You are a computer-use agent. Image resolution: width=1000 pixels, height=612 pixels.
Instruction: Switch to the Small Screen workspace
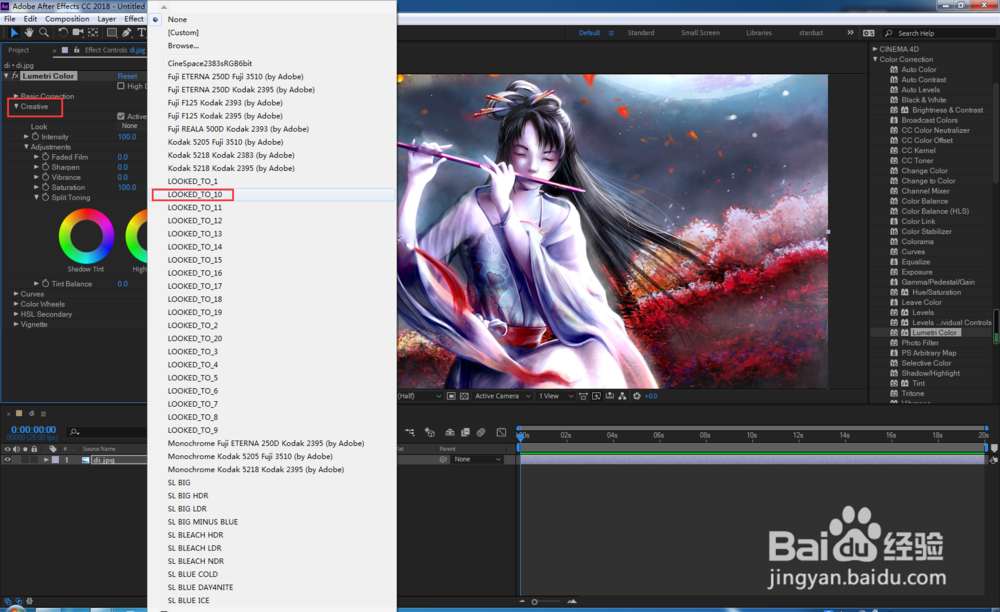tap(700, 33)
